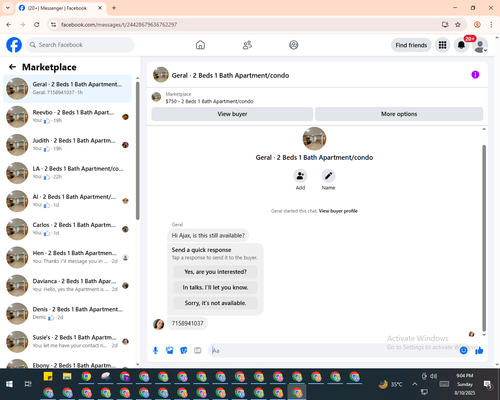Send 'Sorry, it's not available.' response
Viewport: 500px width, 400px height.
215,303
